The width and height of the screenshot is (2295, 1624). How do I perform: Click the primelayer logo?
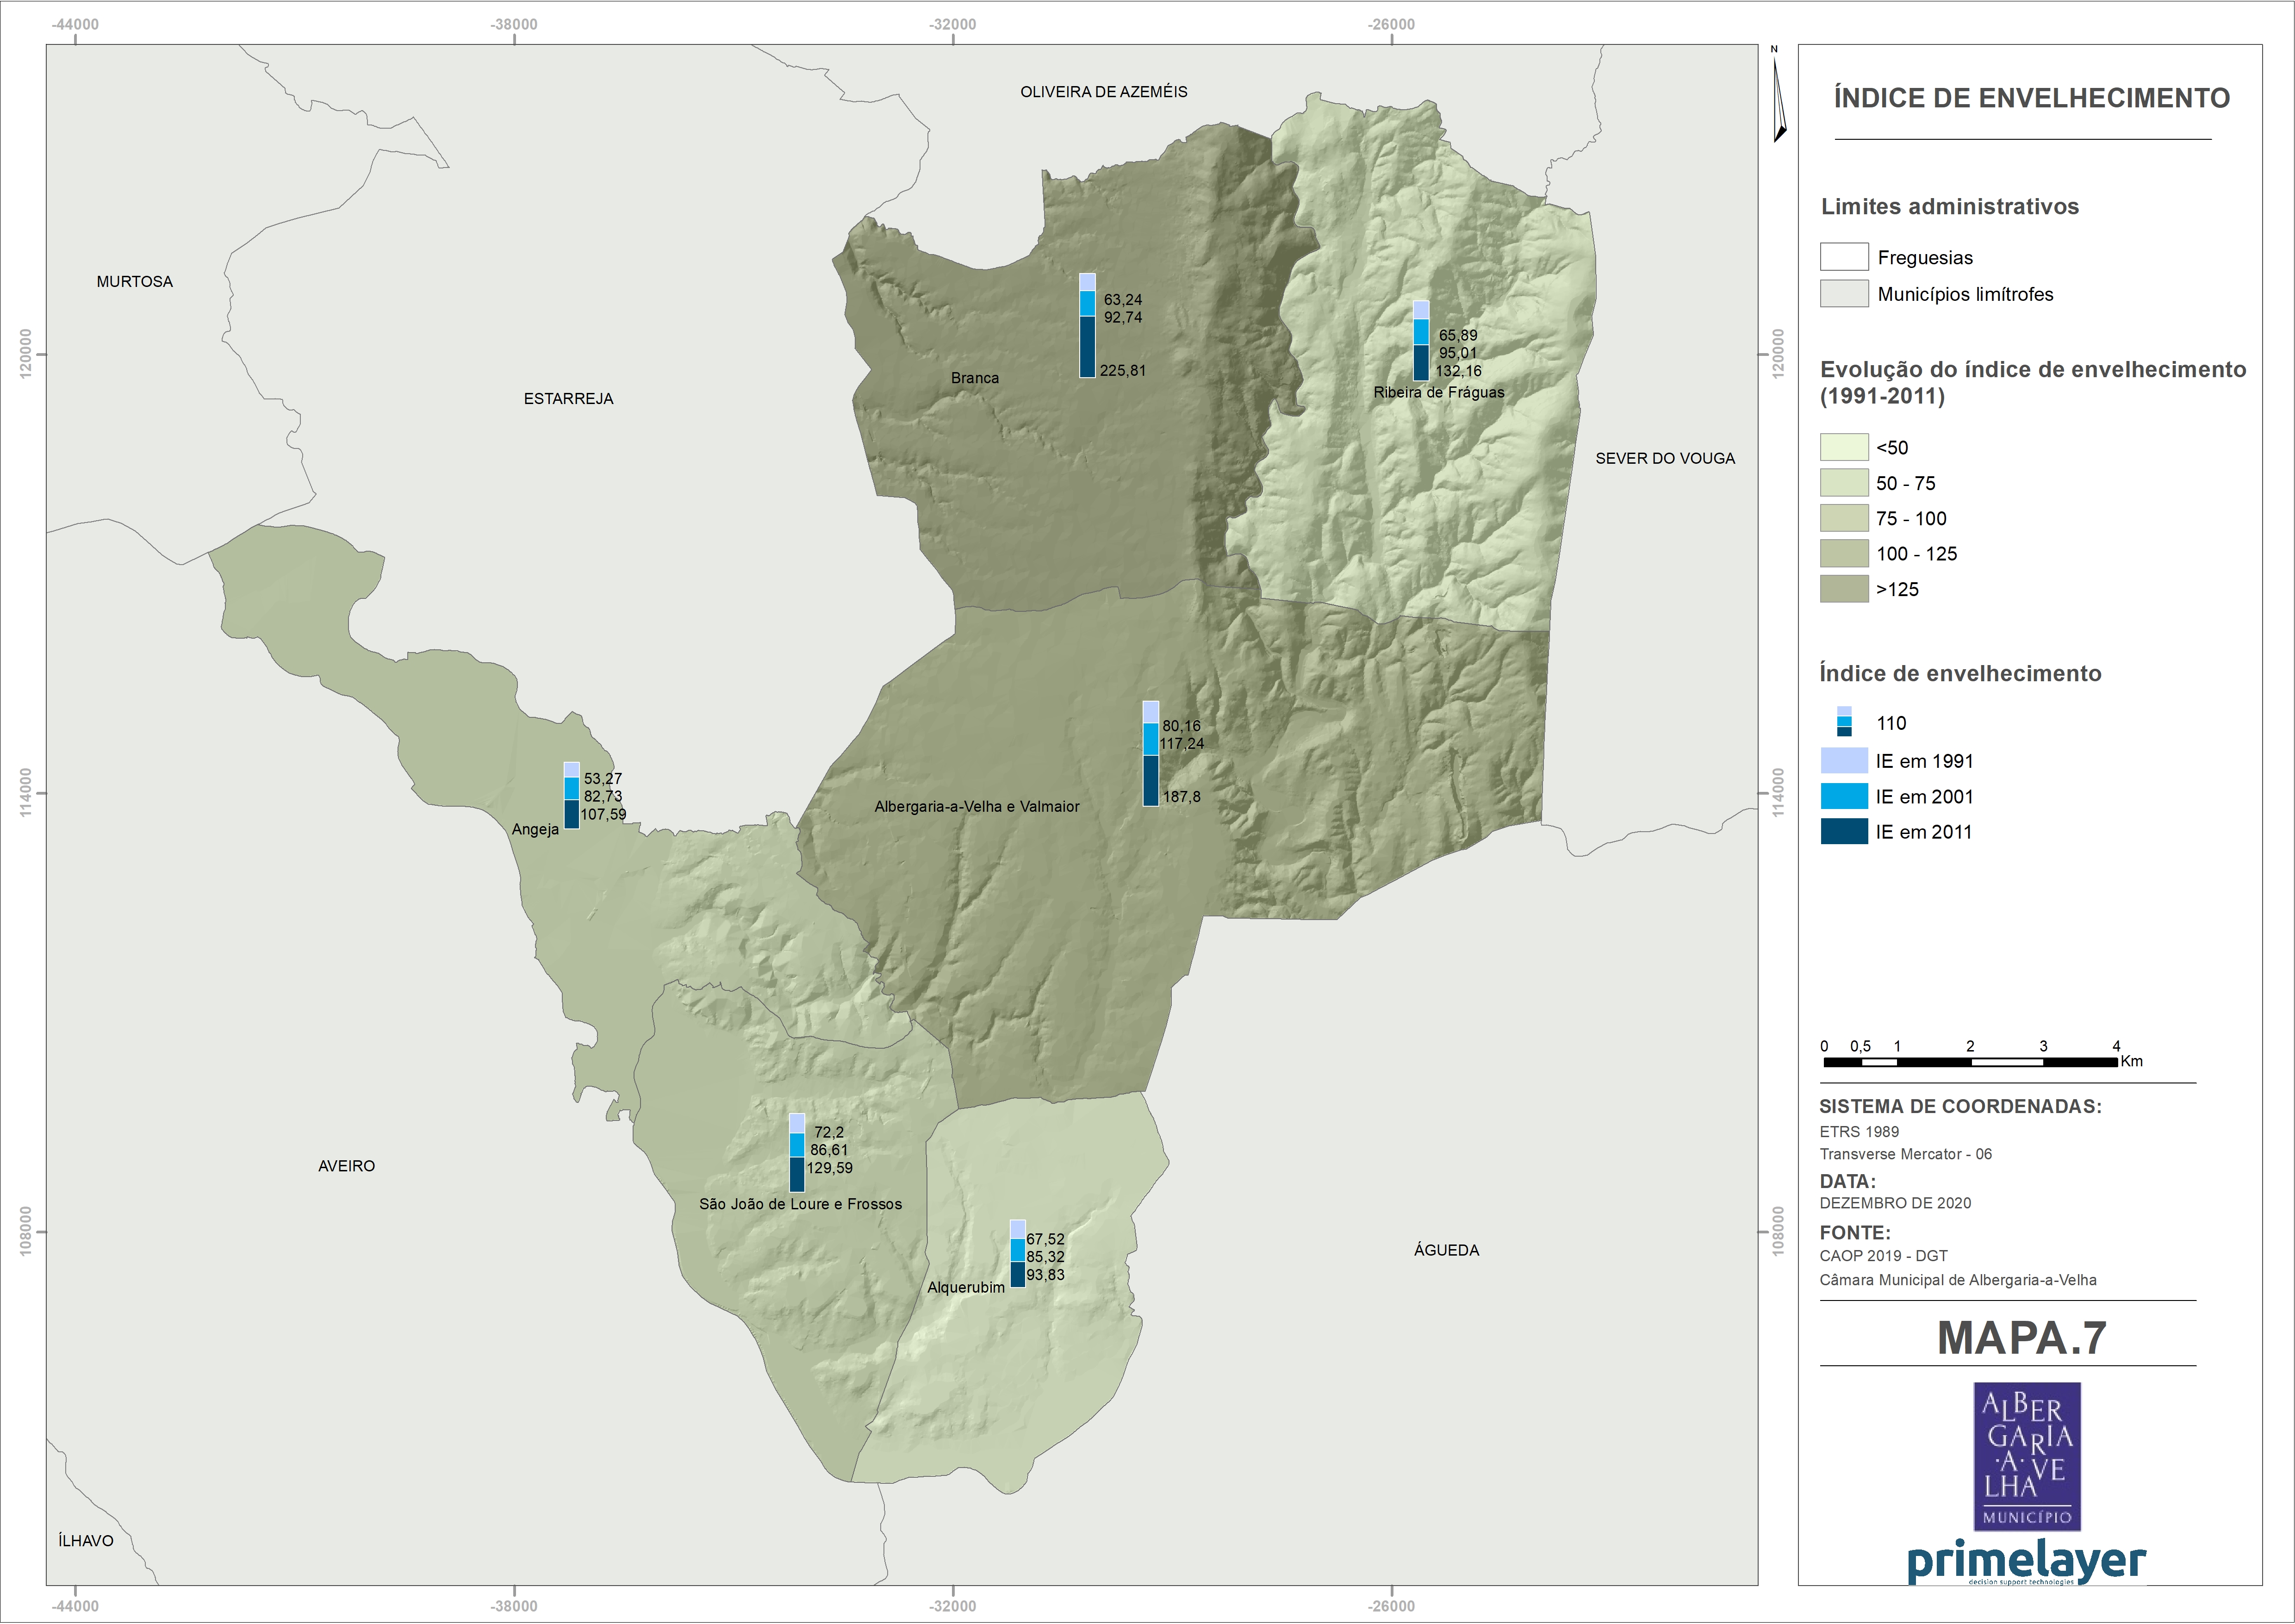tap(2026, 1563)
